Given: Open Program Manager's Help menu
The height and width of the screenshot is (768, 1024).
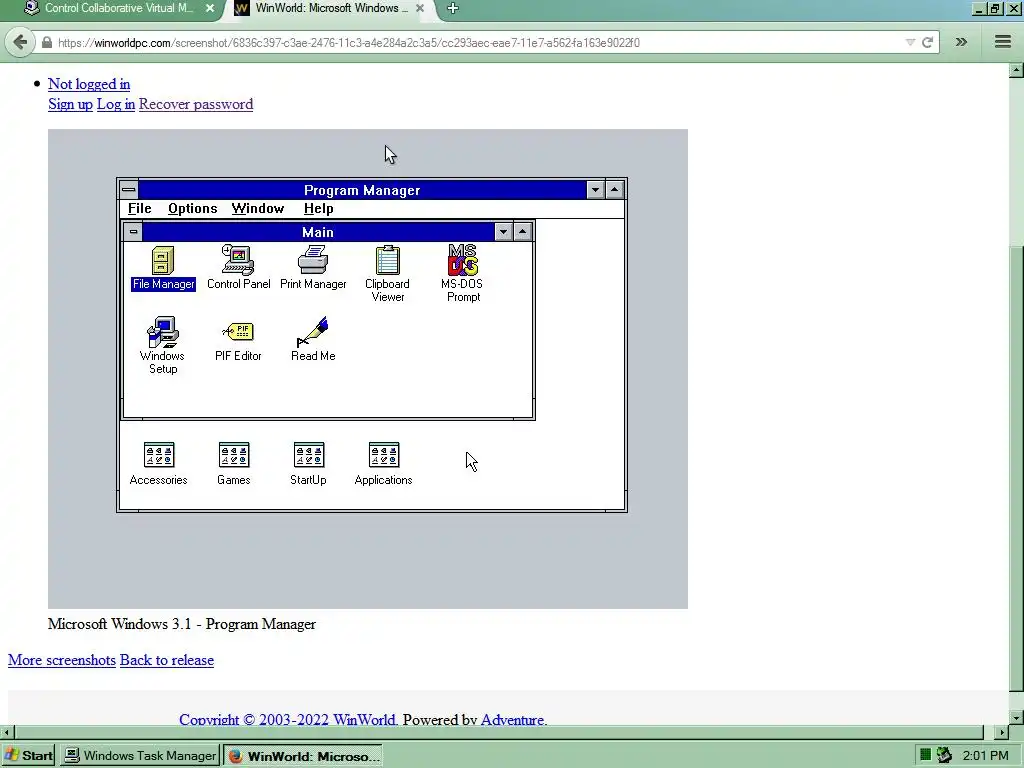Looking at the screenshot, I should tap(319, 208).
